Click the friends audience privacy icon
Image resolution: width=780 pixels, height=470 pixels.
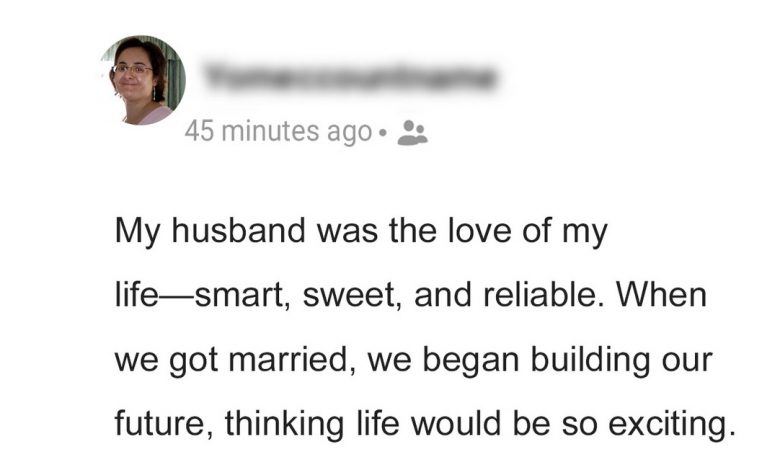tap(412, 133)
